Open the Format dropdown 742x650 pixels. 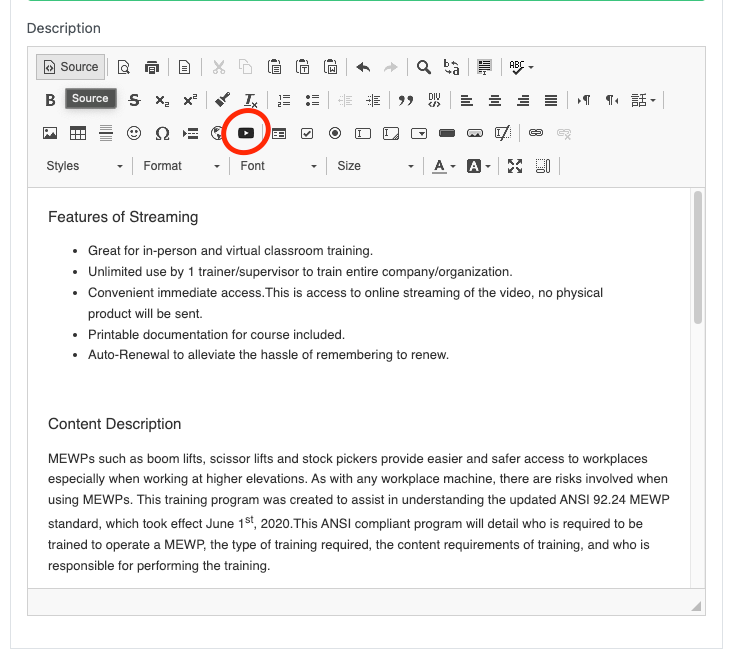click(x=181, y=166)
